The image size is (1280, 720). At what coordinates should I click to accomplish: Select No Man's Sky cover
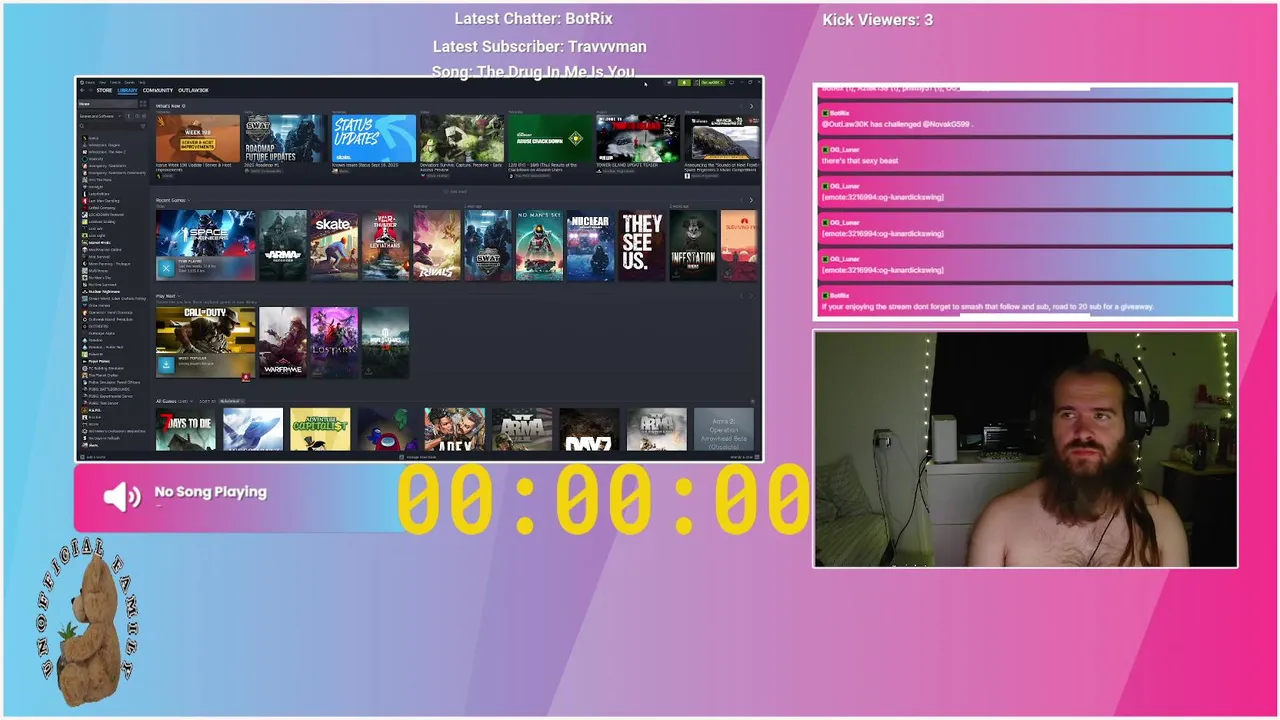coord(540,245)
